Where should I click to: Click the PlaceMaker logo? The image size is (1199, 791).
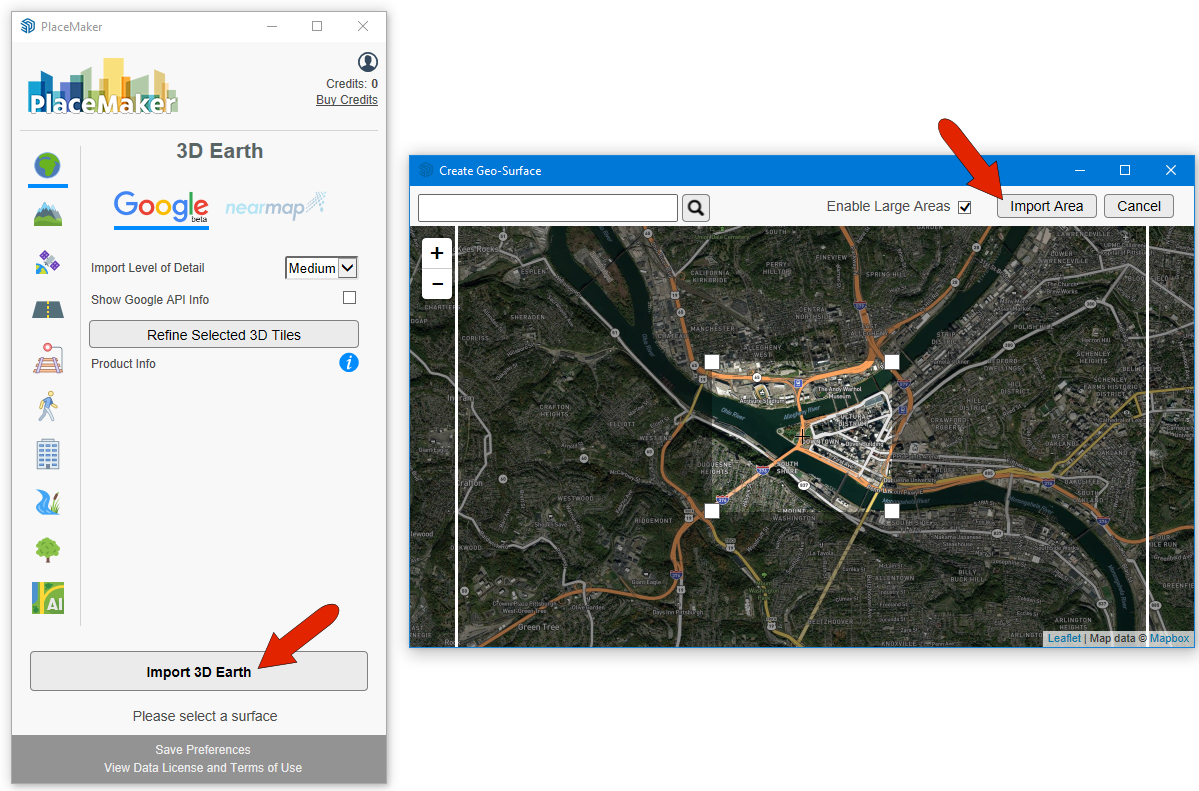click(102, 86)
